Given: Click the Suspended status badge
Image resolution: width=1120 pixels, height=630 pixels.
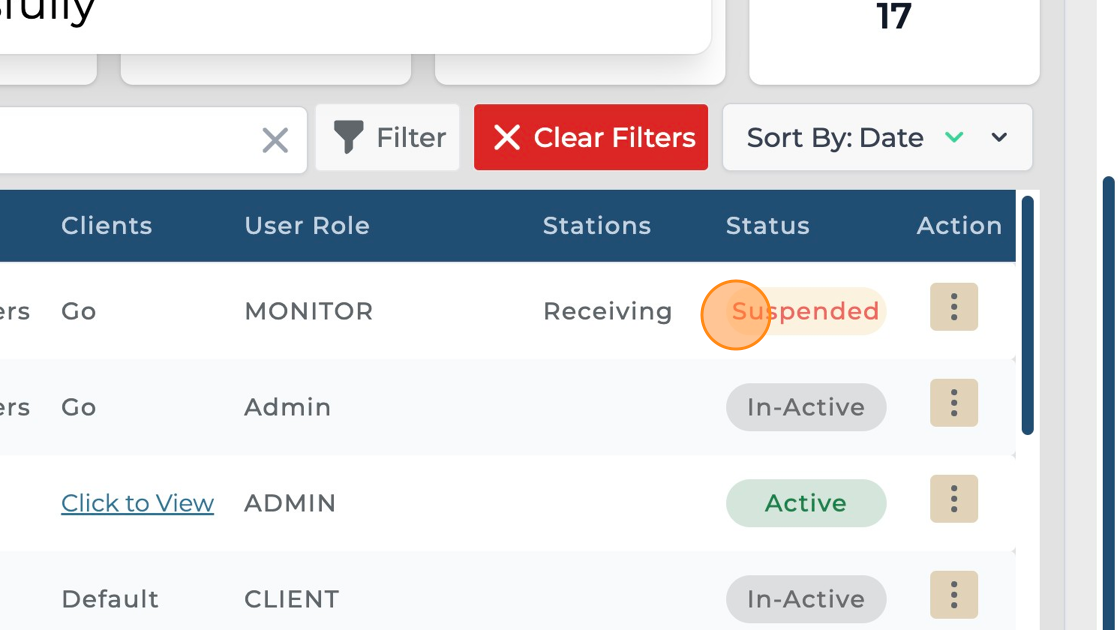Looking at the screenshot, I should (x=806, y=311).
